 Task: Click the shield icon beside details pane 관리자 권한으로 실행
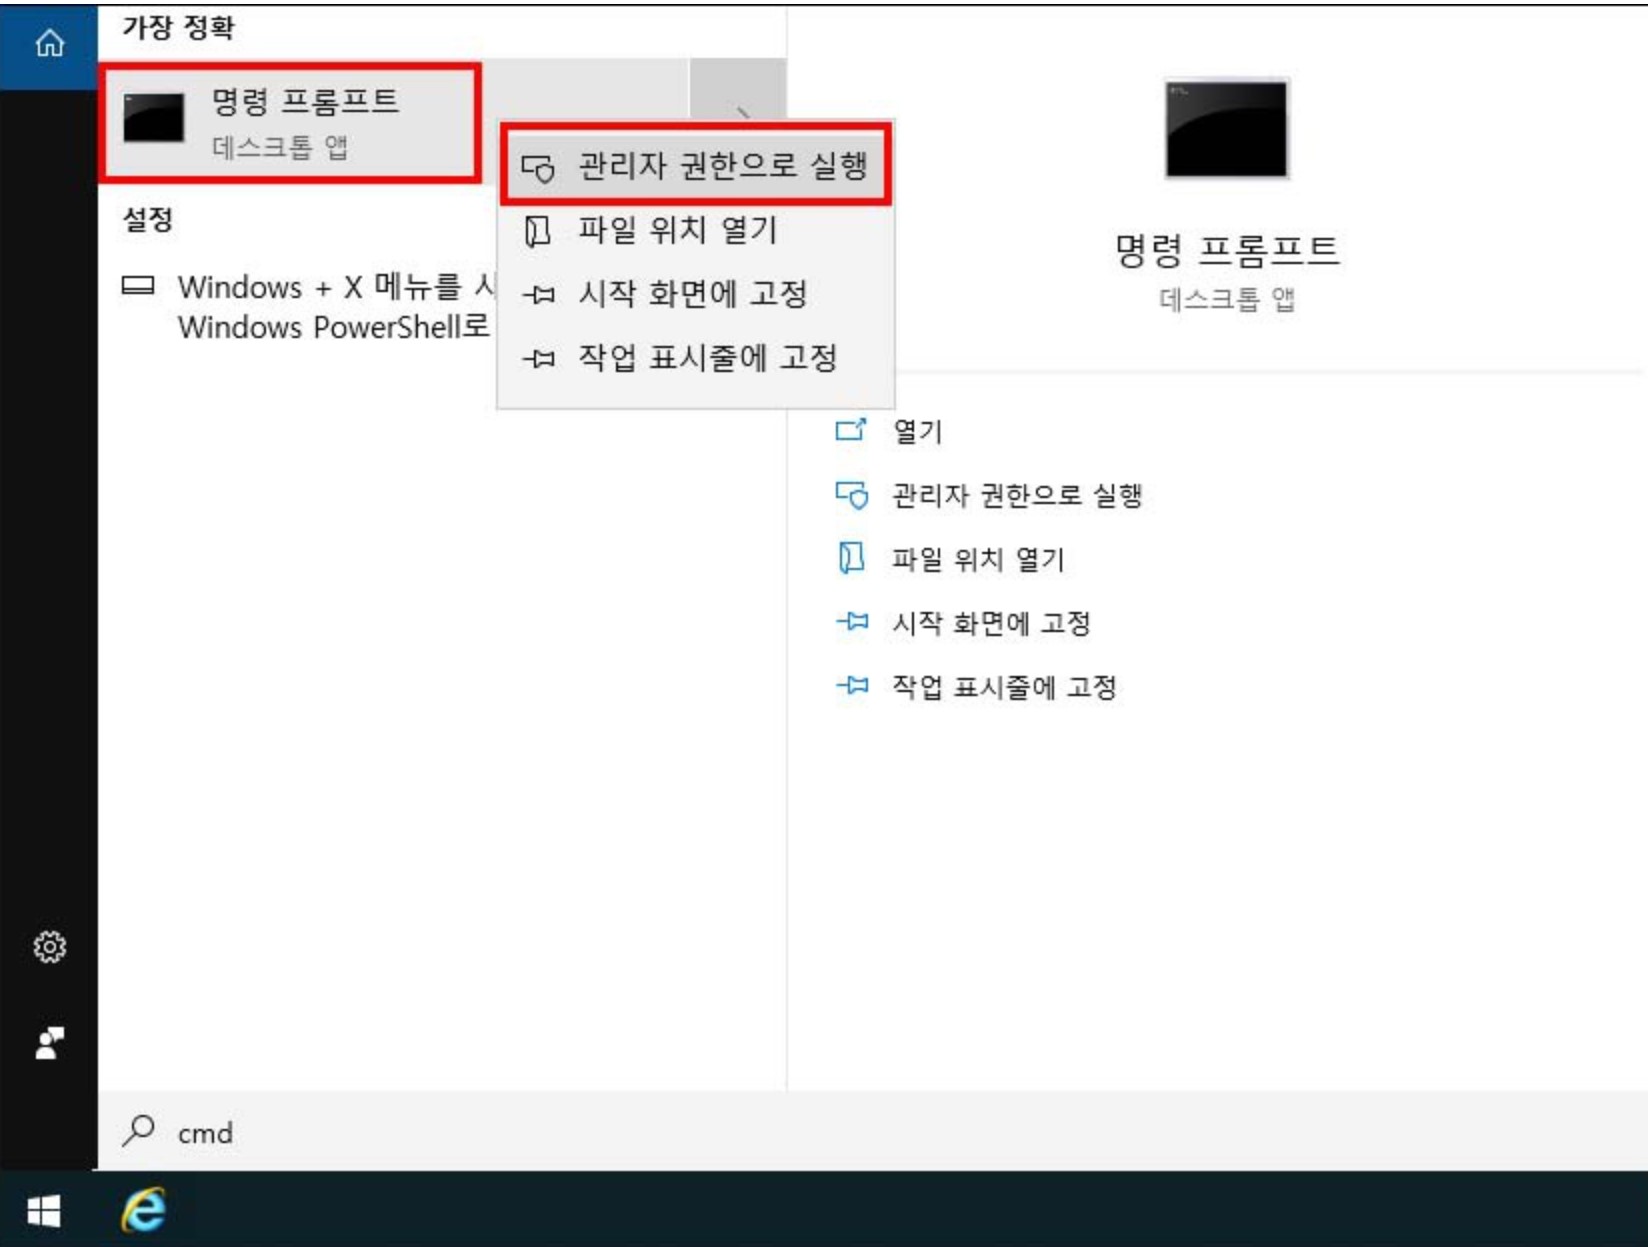[851, 494]
